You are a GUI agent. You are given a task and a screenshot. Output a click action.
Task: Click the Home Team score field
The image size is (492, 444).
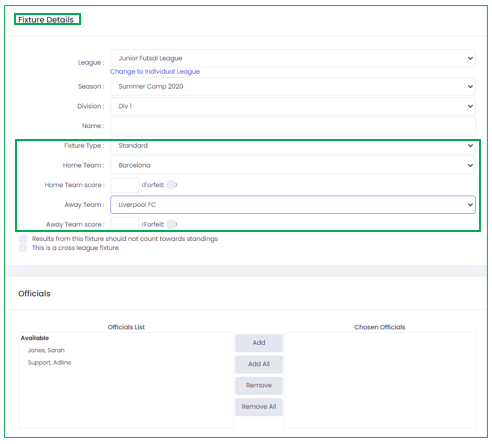[x=125, y=185]
